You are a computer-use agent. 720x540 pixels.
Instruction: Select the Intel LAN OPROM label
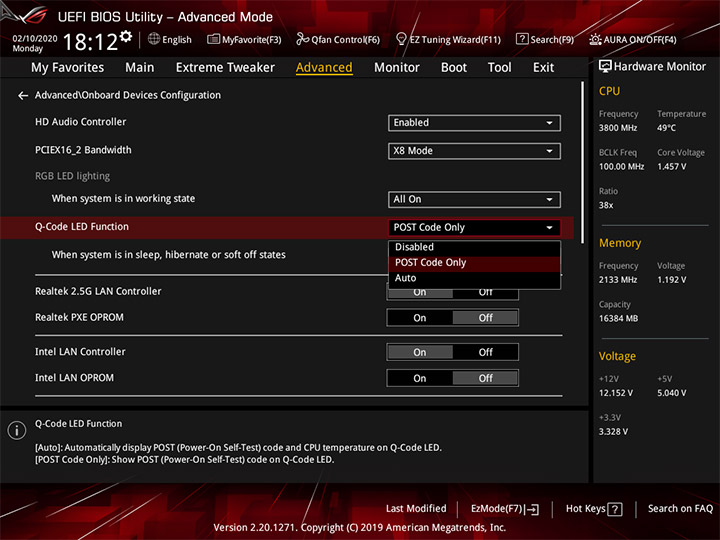74,378
